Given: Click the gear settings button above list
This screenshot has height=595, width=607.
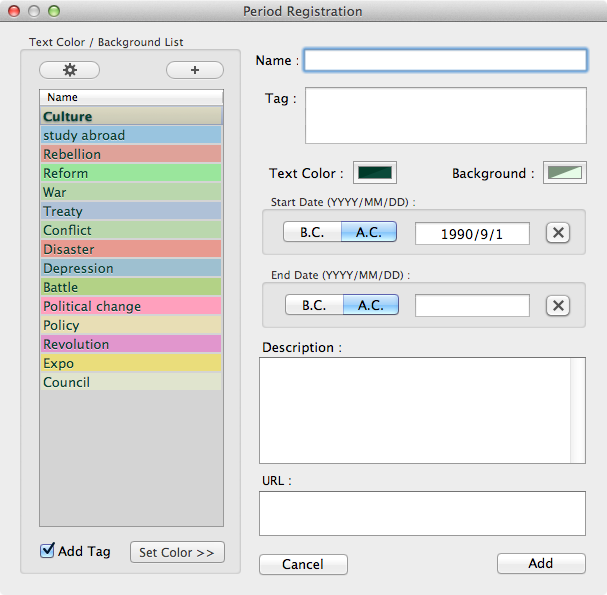Looking at the screenshot, I should [x=69, y=70].
